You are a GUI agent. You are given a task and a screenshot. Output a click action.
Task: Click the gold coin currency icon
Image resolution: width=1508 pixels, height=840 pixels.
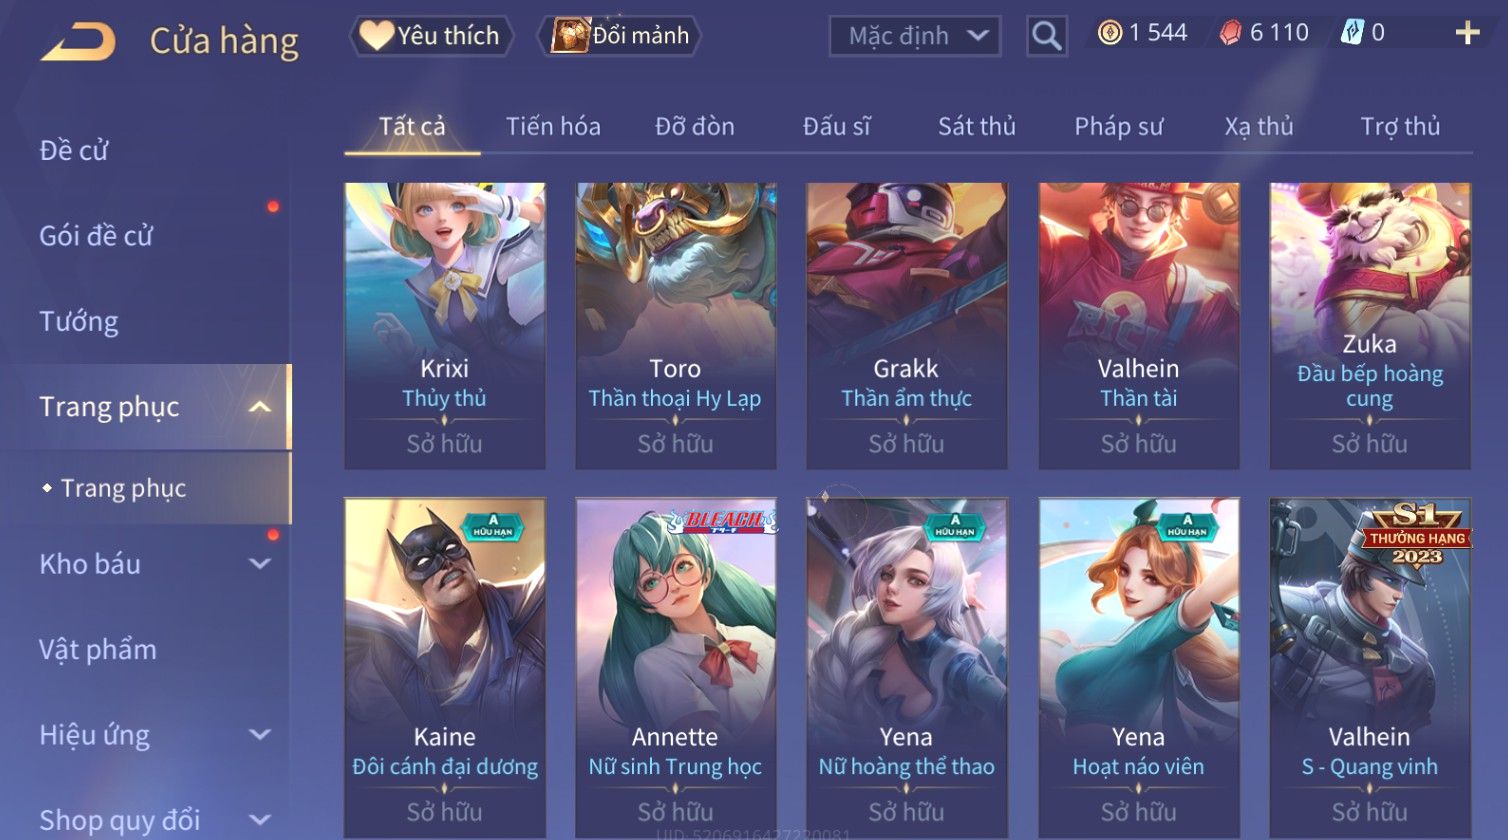click(1110, 33)
